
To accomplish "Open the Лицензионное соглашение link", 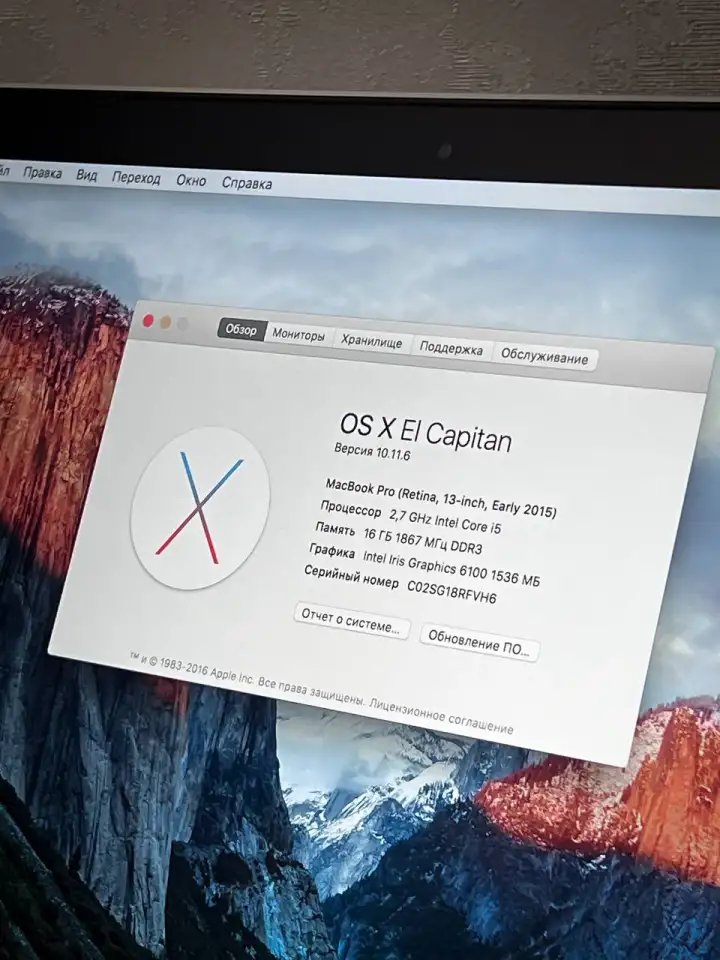I will 440,716.
